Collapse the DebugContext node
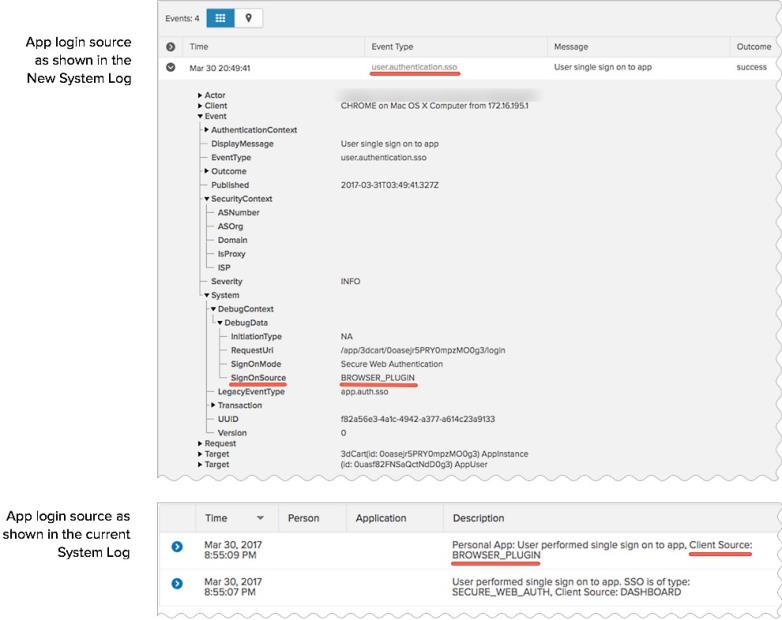782x620 pixels. 213,309
